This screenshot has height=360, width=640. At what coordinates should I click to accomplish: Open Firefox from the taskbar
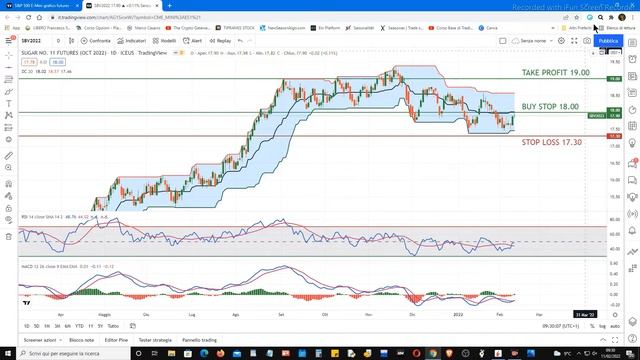point(220,353)
